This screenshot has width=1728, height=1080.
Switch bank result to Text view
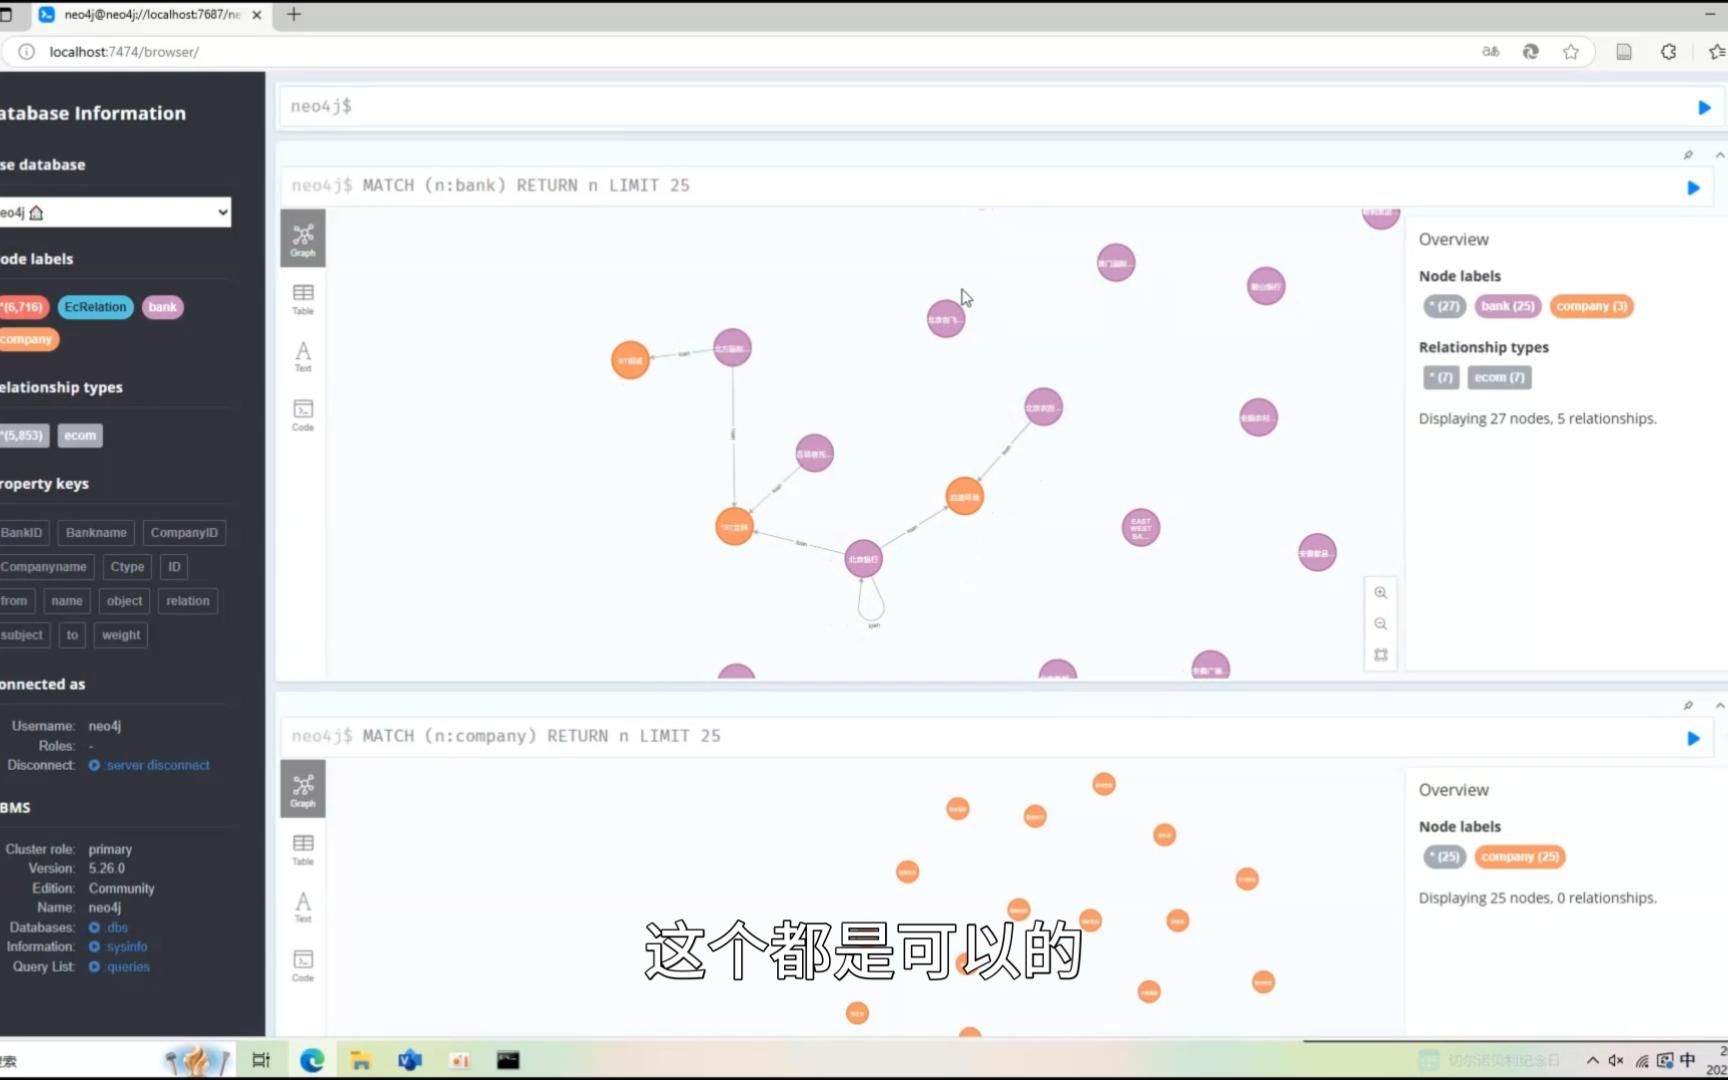[303, 356]
